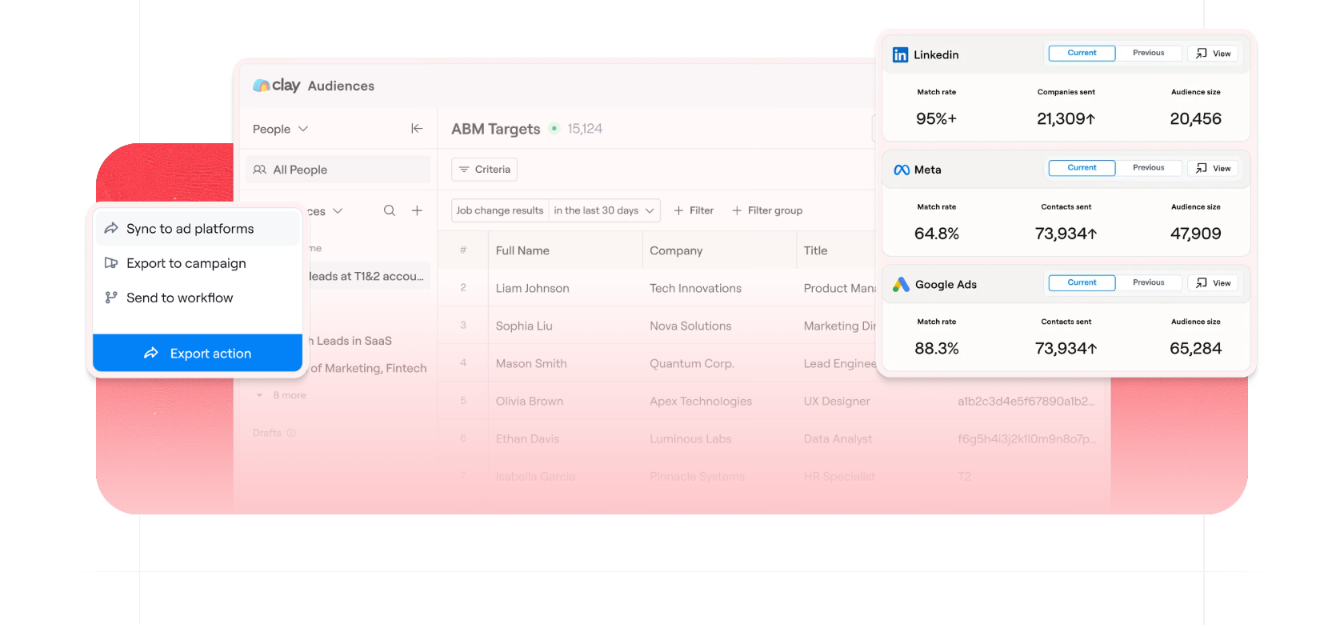
Task: Click the Filter button
Action: click(693, 210)
